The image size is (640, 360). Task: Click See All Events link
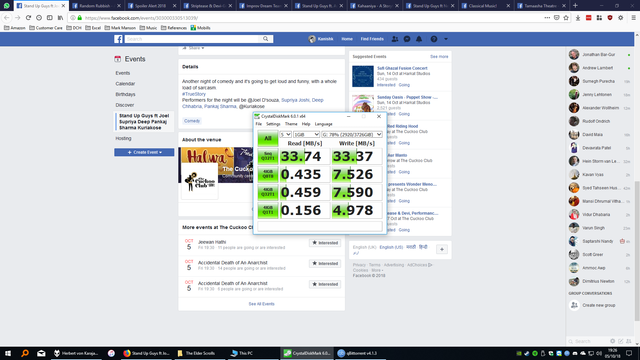tap(262, 304)
